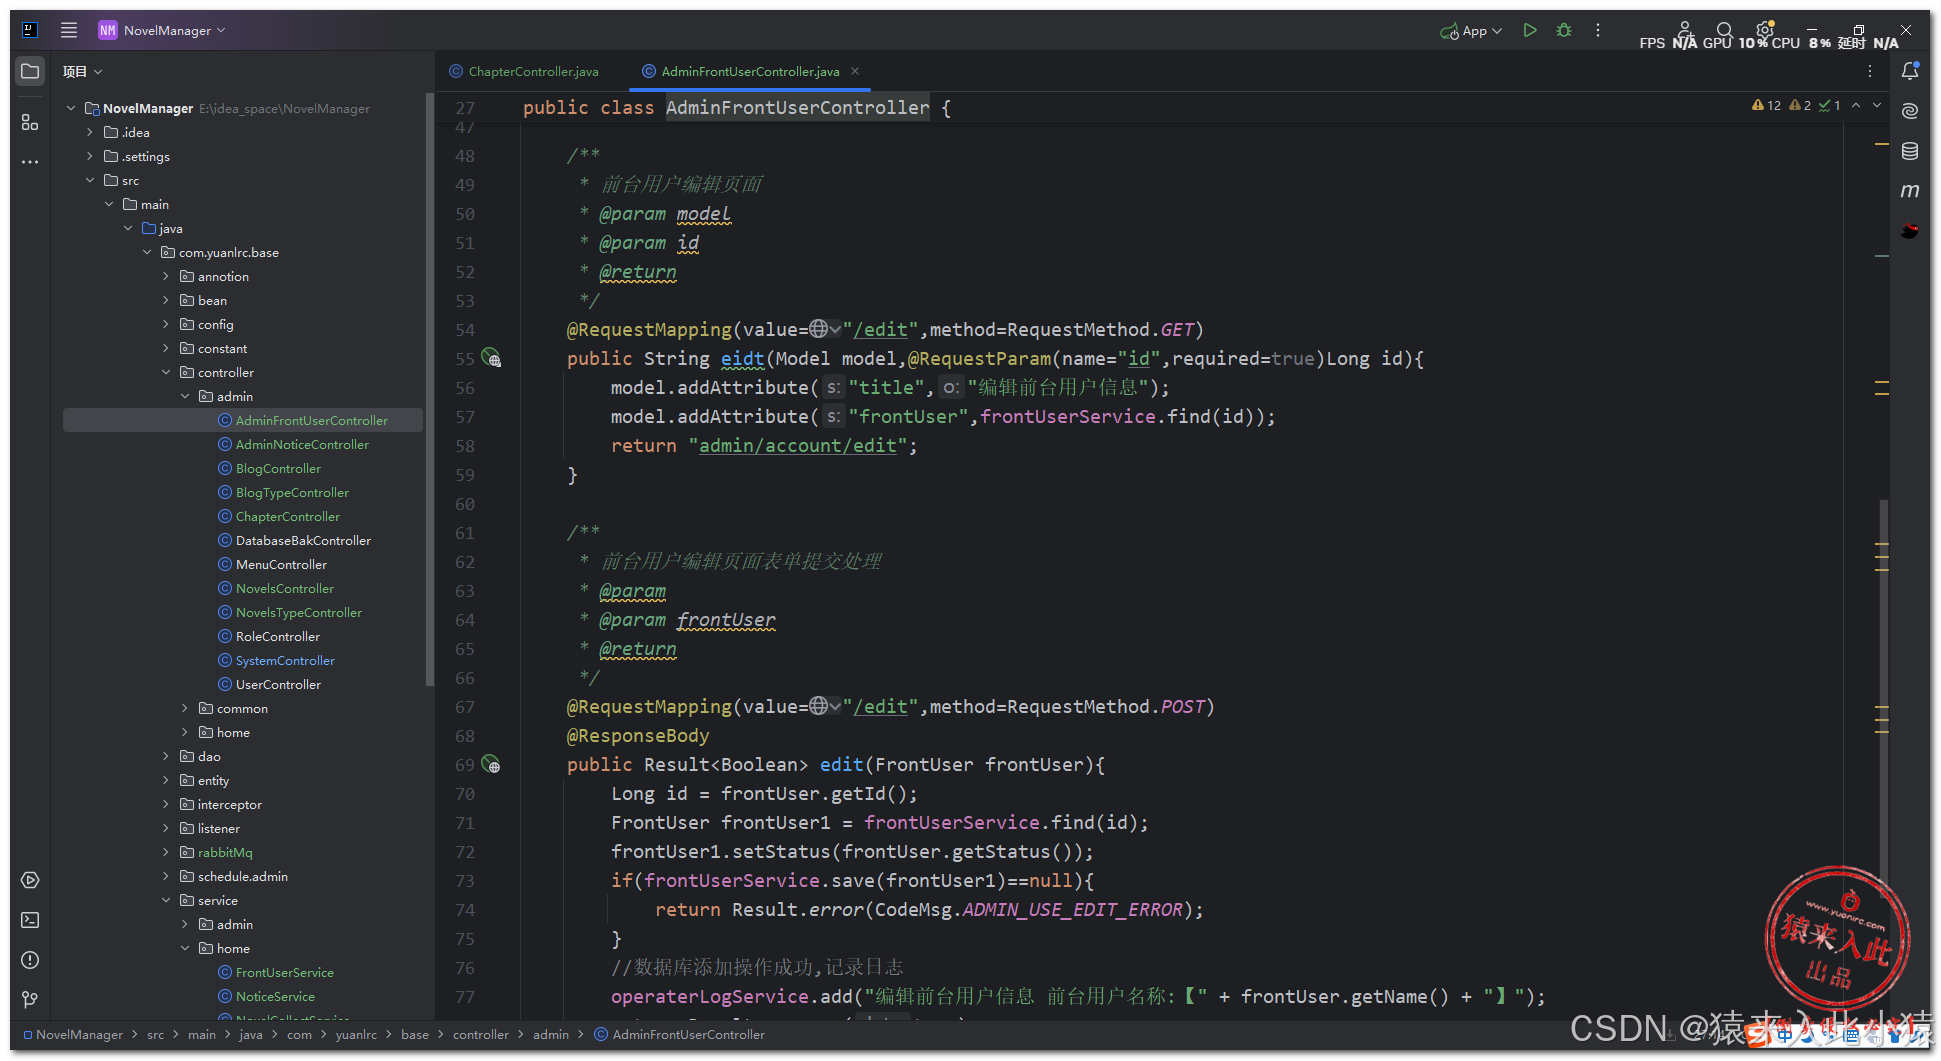Click the controller breadcrumb
1941x1061 pixels.
[480, 1034]
